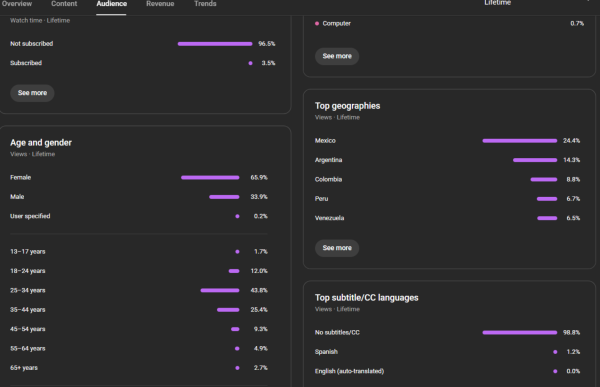The height and width of the screenshot is (387, 600).
Task: Click the '45–54 years' row
Action: 139,329
